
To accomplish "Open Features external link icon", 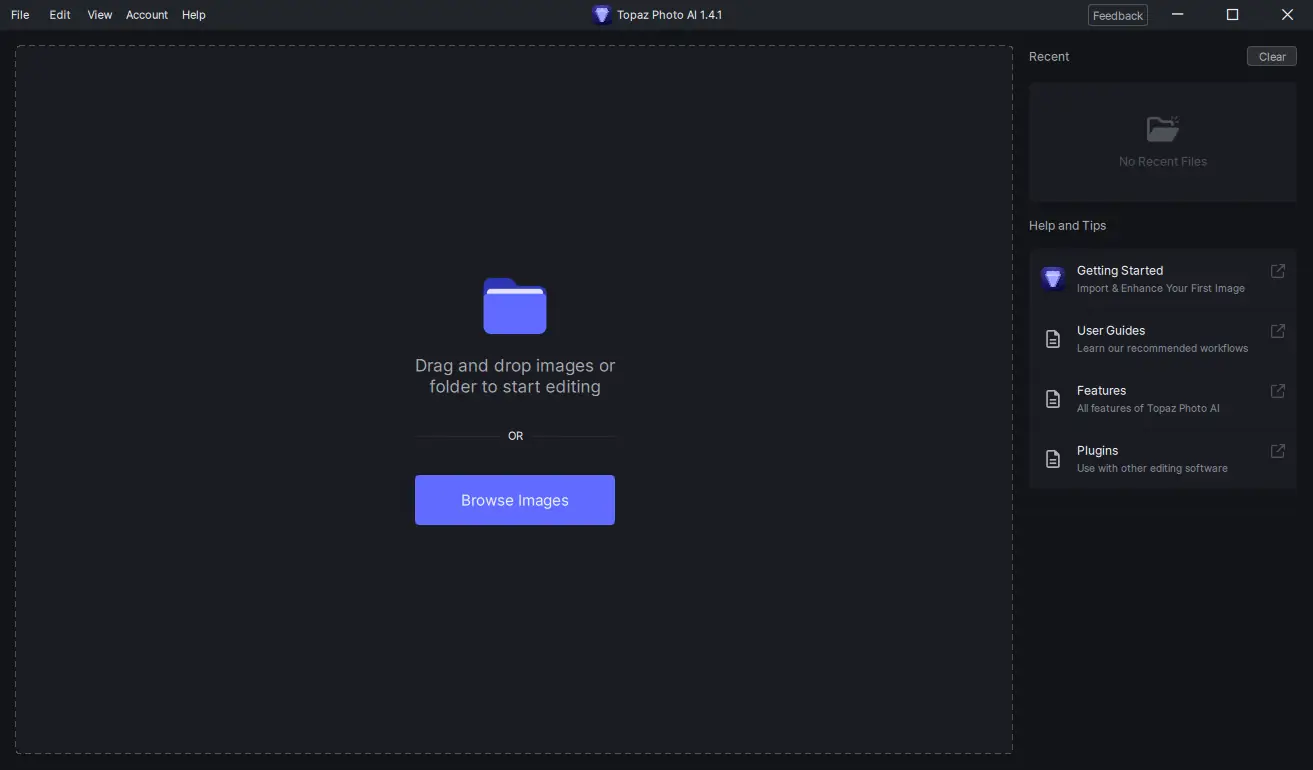I will tap(1278, 391).
